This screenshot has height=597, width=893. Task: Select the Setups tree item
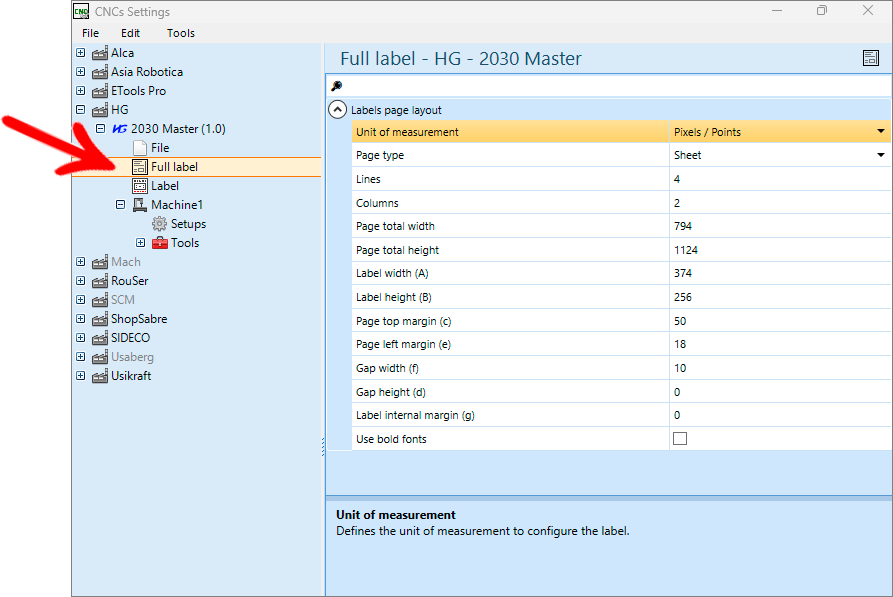pyautogui.click(x=189, y=224)
